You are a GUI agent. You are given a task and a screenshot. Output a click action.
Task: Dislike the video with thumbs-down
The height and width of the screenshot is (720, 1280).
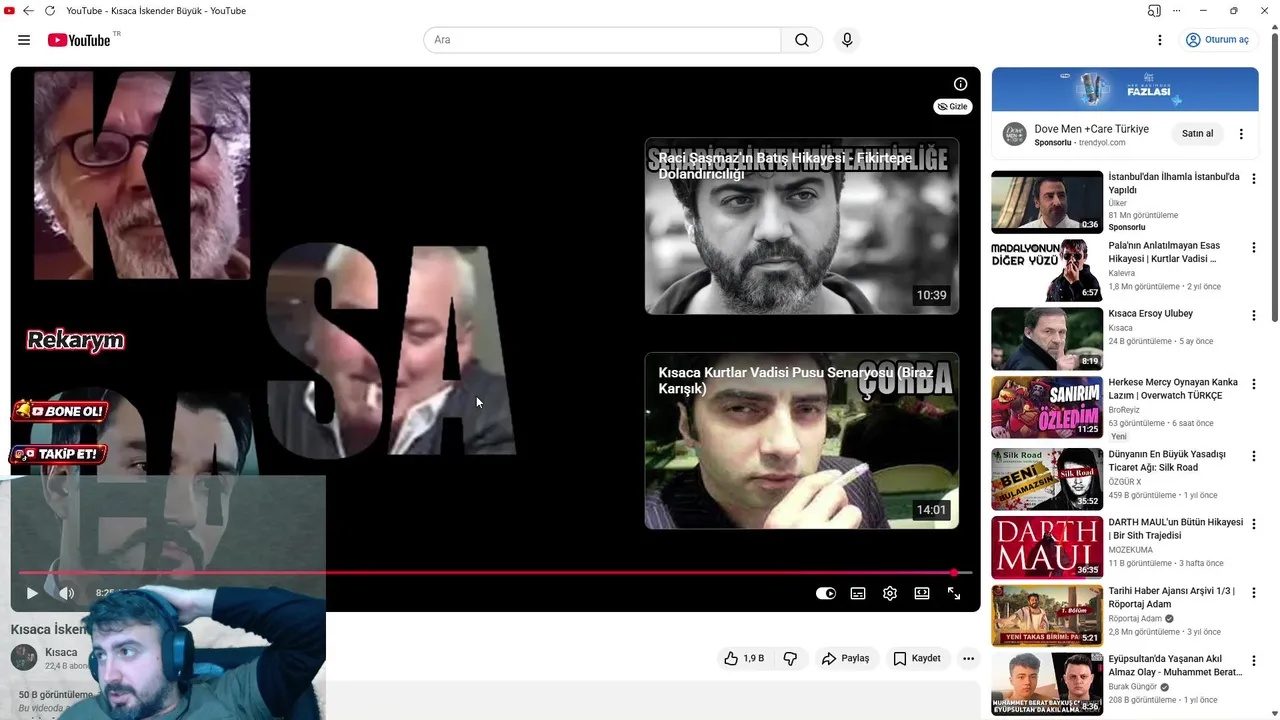(x=790, y=658)
